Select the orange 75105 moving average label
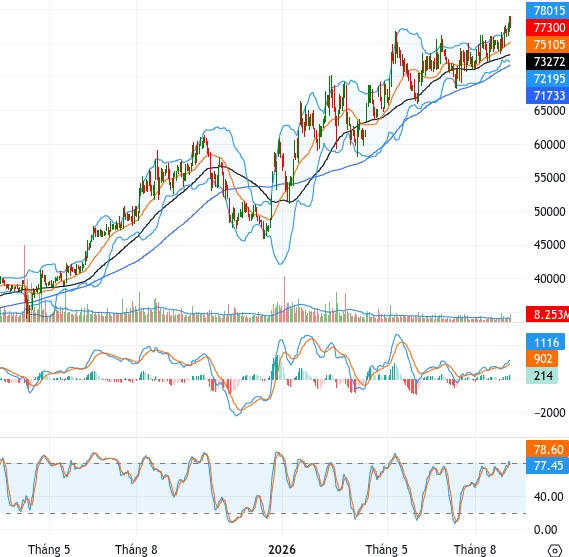569x557 pixels. tap(548, 45)
